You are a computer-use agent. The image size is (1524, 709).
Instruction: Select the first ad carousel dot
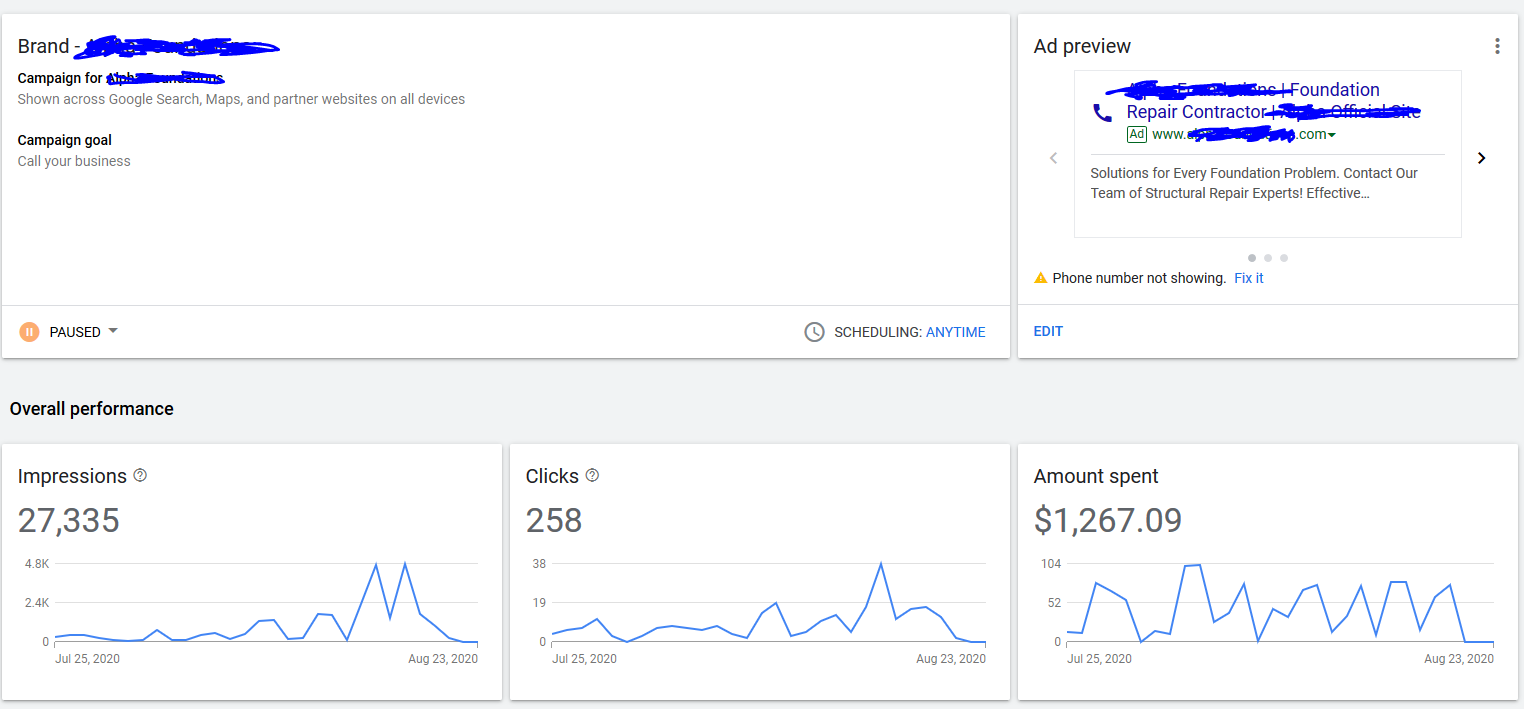[1252, 258]
